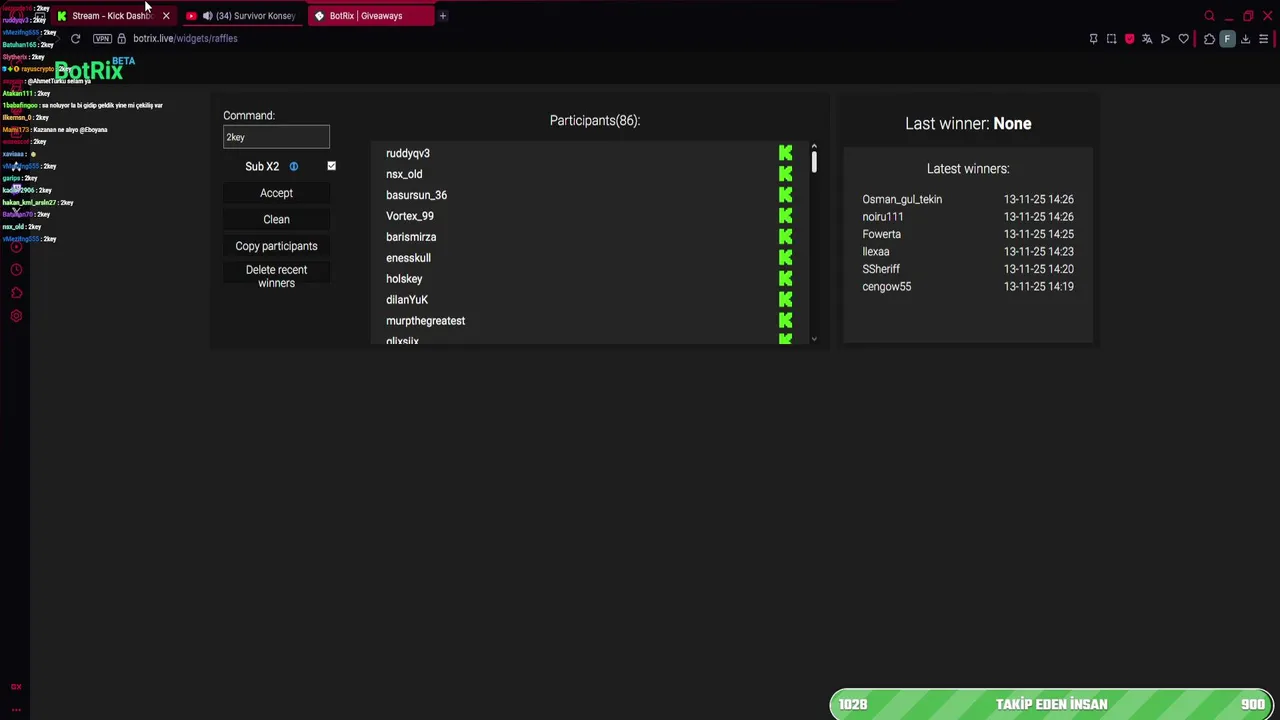Toggle the Sub X2 checkbox
1280x720 pixels.
click(331, 166)
